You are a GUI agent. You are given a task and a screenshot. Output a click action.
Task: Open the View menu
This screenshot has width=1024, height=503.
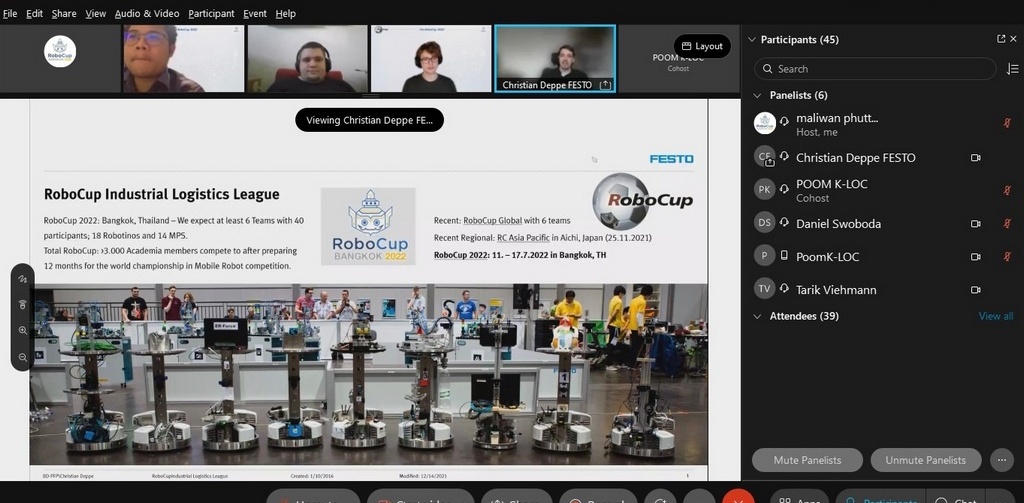(x=95, y=13)
